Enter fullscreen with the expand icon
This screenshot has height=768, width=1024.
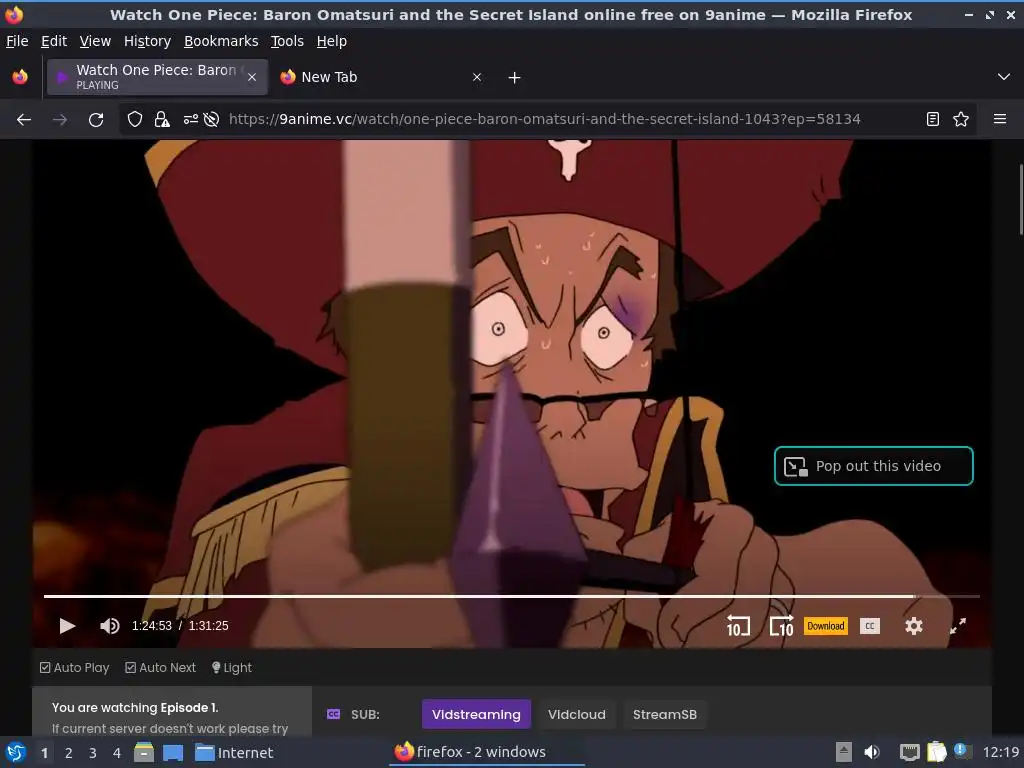coord(957,626)
